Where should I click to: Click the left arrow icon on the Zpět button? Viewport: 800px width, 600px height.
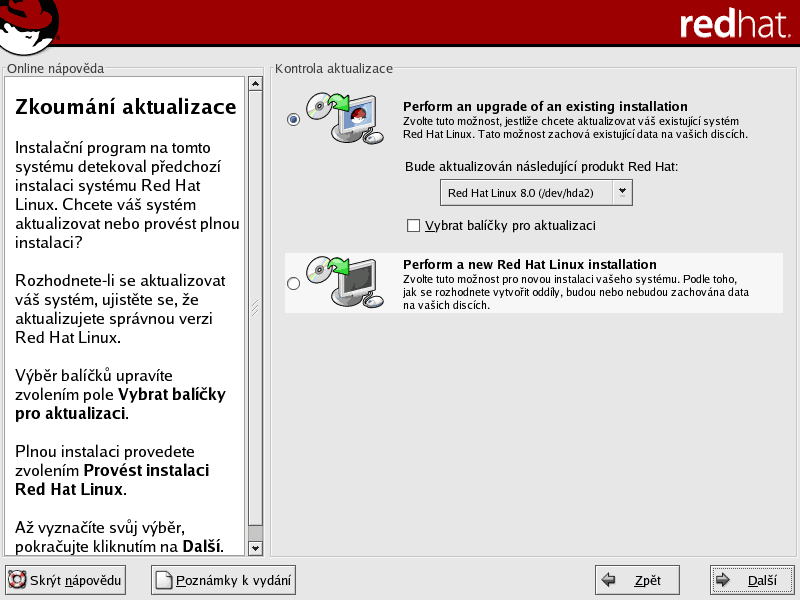tap(609, 580)
